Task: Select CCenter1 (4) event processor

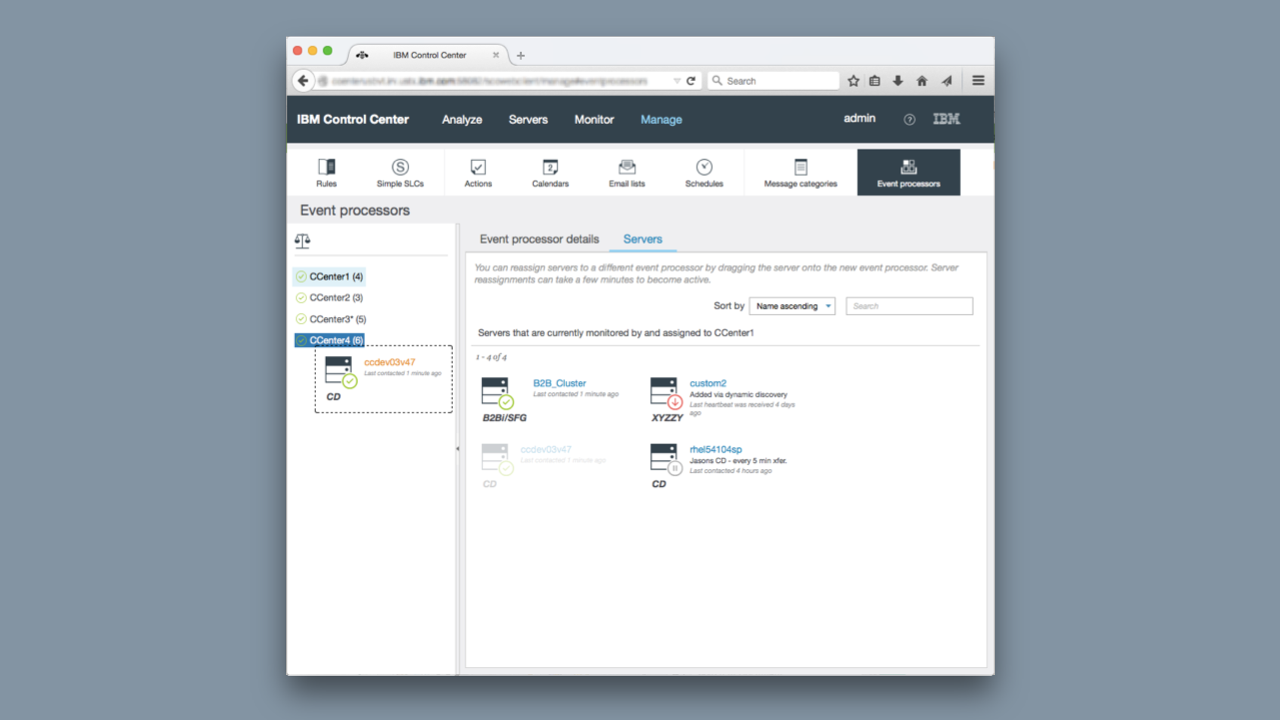Action: 330,276
